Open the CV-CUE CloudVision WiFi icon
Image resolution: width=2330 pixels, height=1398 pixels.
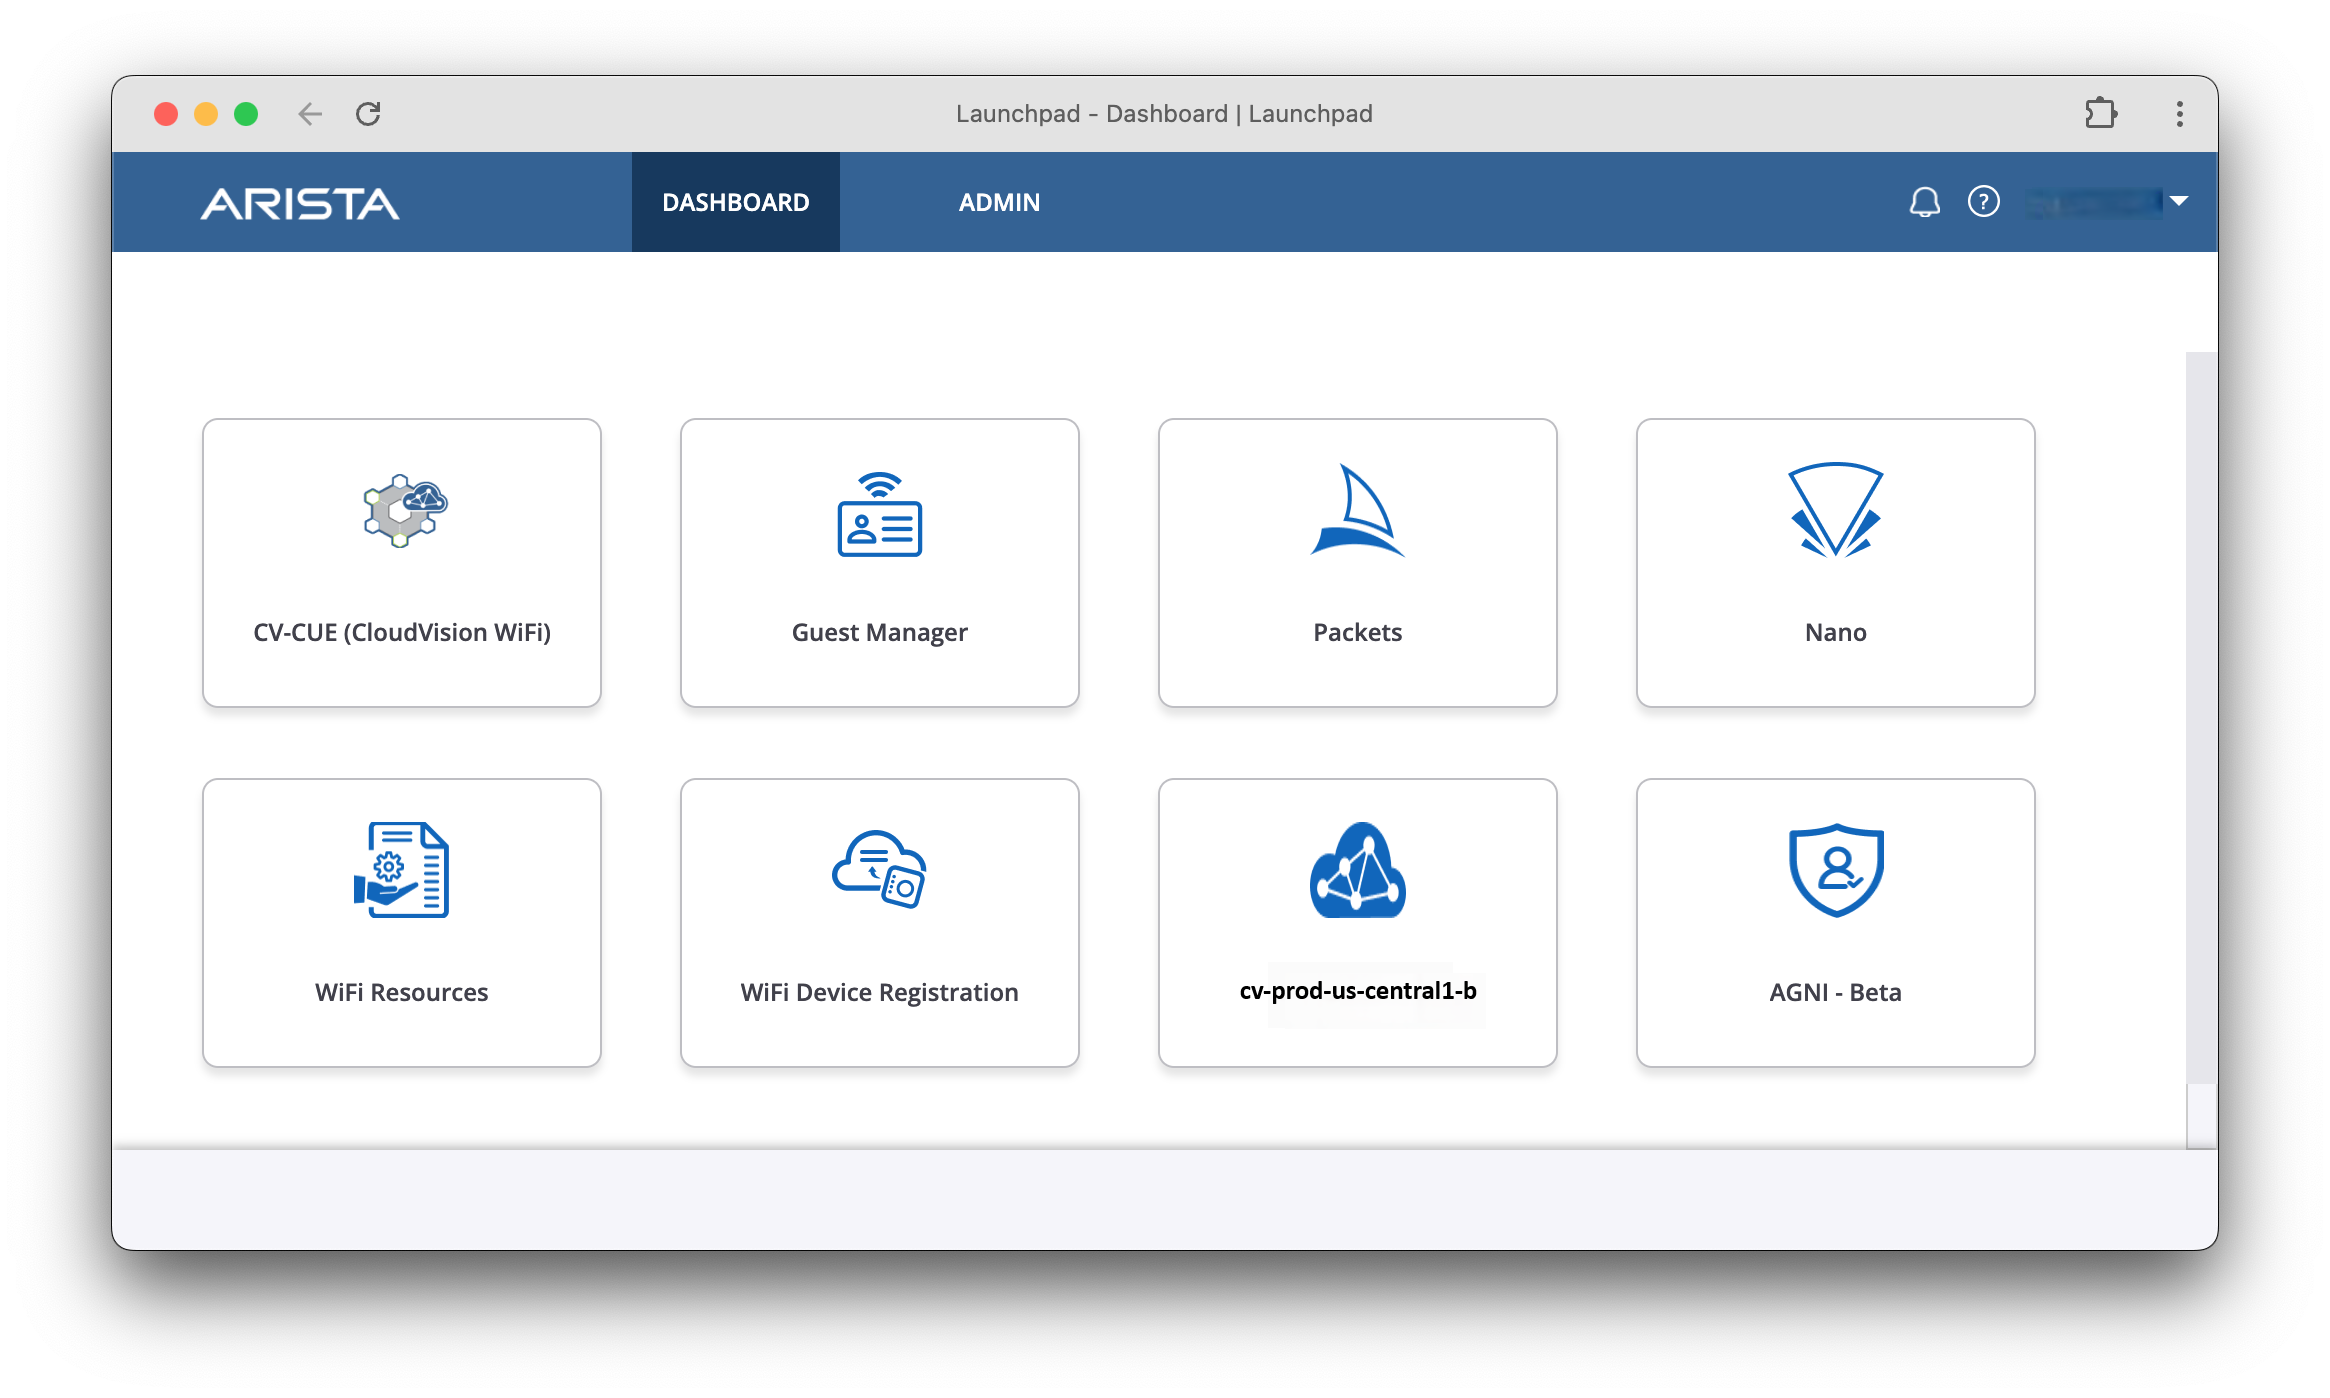tap(403, 511)
